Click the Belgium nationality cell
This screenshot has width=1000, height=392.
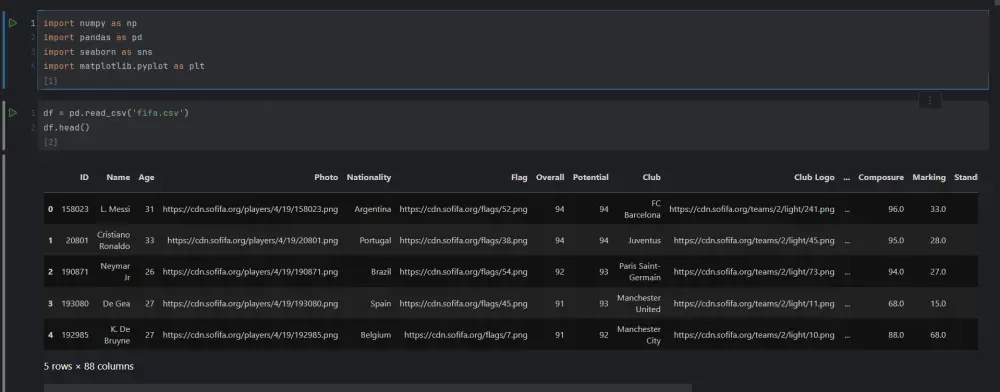point(376,335)
